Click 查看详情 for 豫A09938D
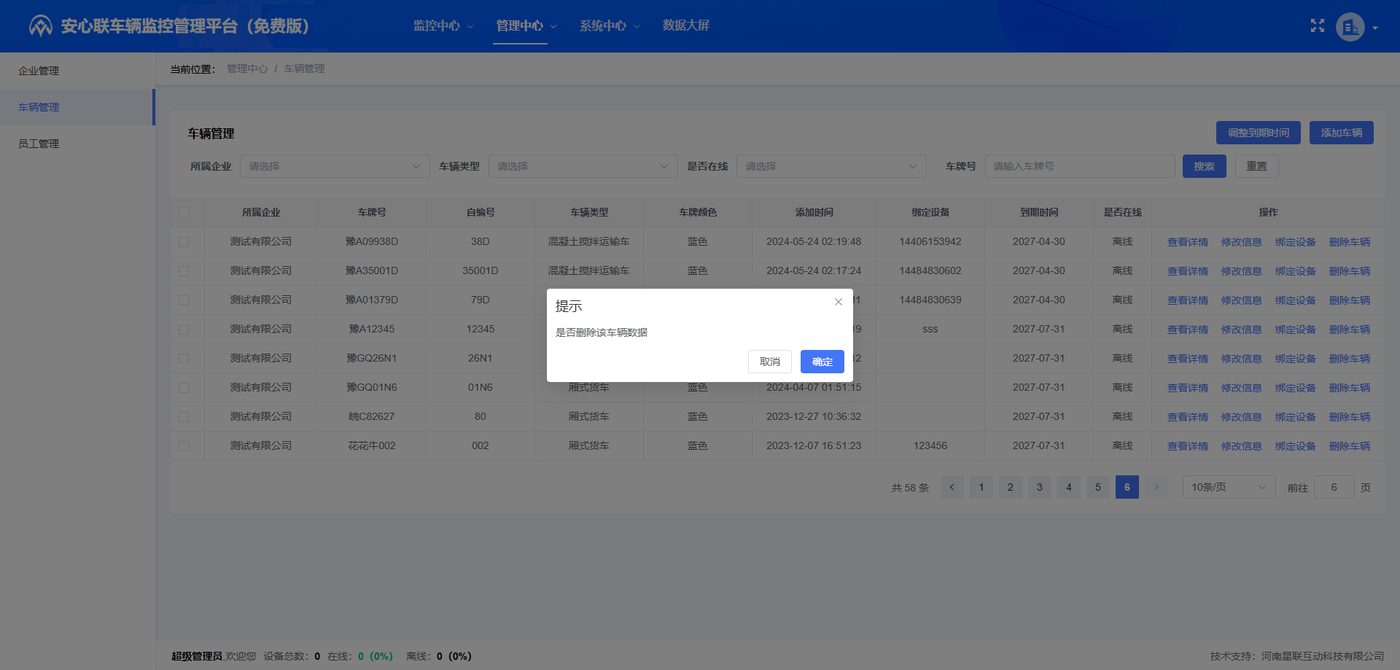1400x670 pixels. (x=1187, y=242)
